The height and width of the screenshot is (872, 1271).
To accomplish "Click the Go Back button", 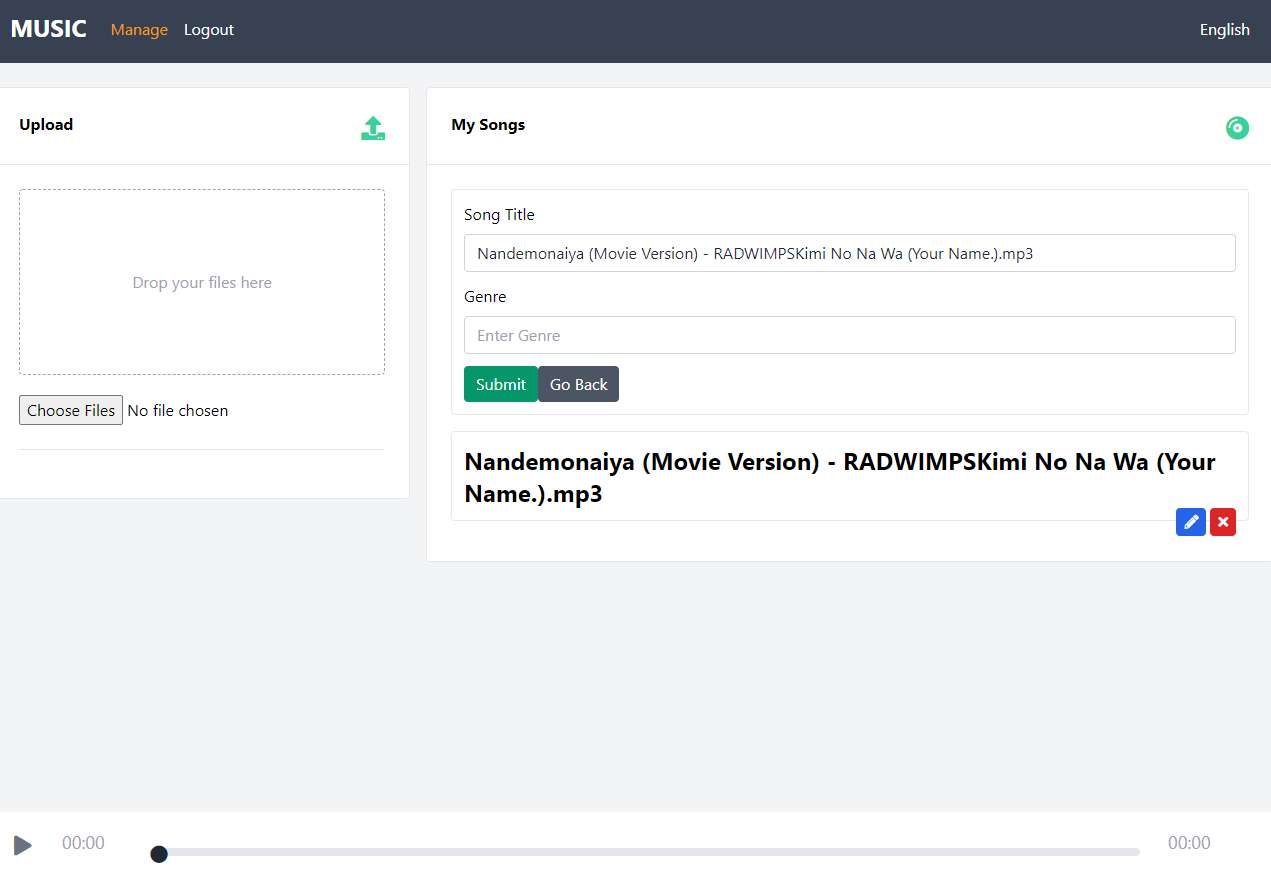I will [579, 384].
